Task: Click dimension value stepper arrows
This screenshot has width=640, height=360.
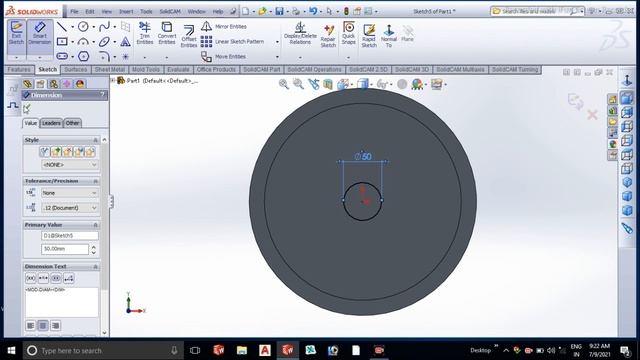Action: tap(94, 249)
